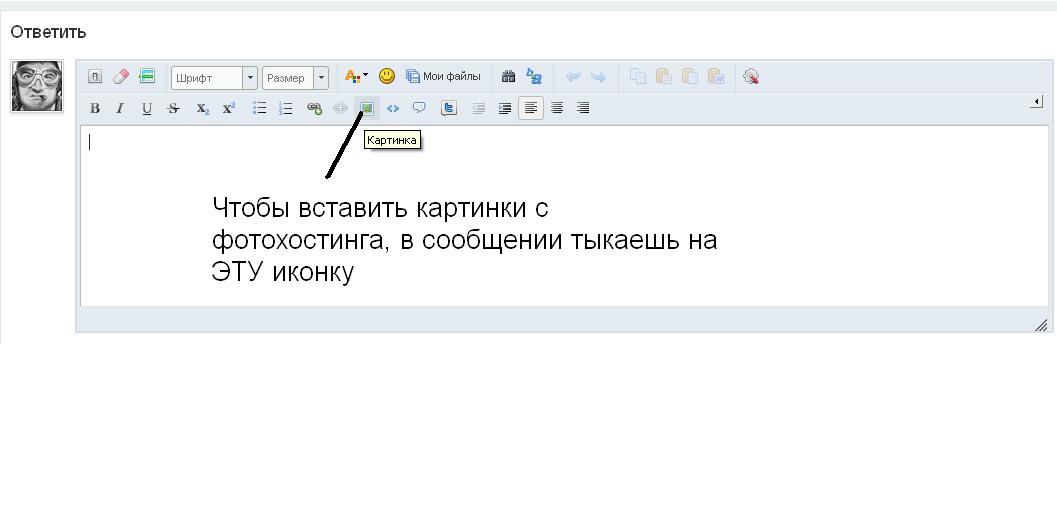Click the code brackets icon
Image resolution: width=1057 pixels, height=512 pixels.
(393, 108)
